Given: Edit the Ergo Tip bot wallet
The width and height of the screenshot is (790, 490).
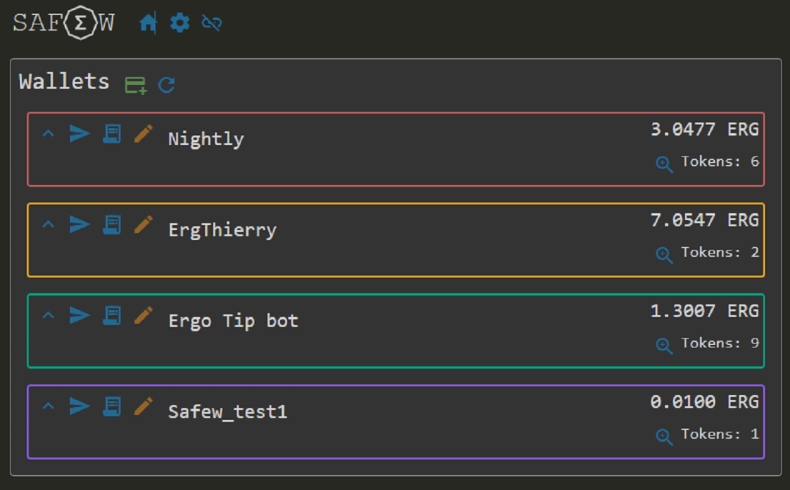Looking at the screenshot, I should click(x=143, y=316).
